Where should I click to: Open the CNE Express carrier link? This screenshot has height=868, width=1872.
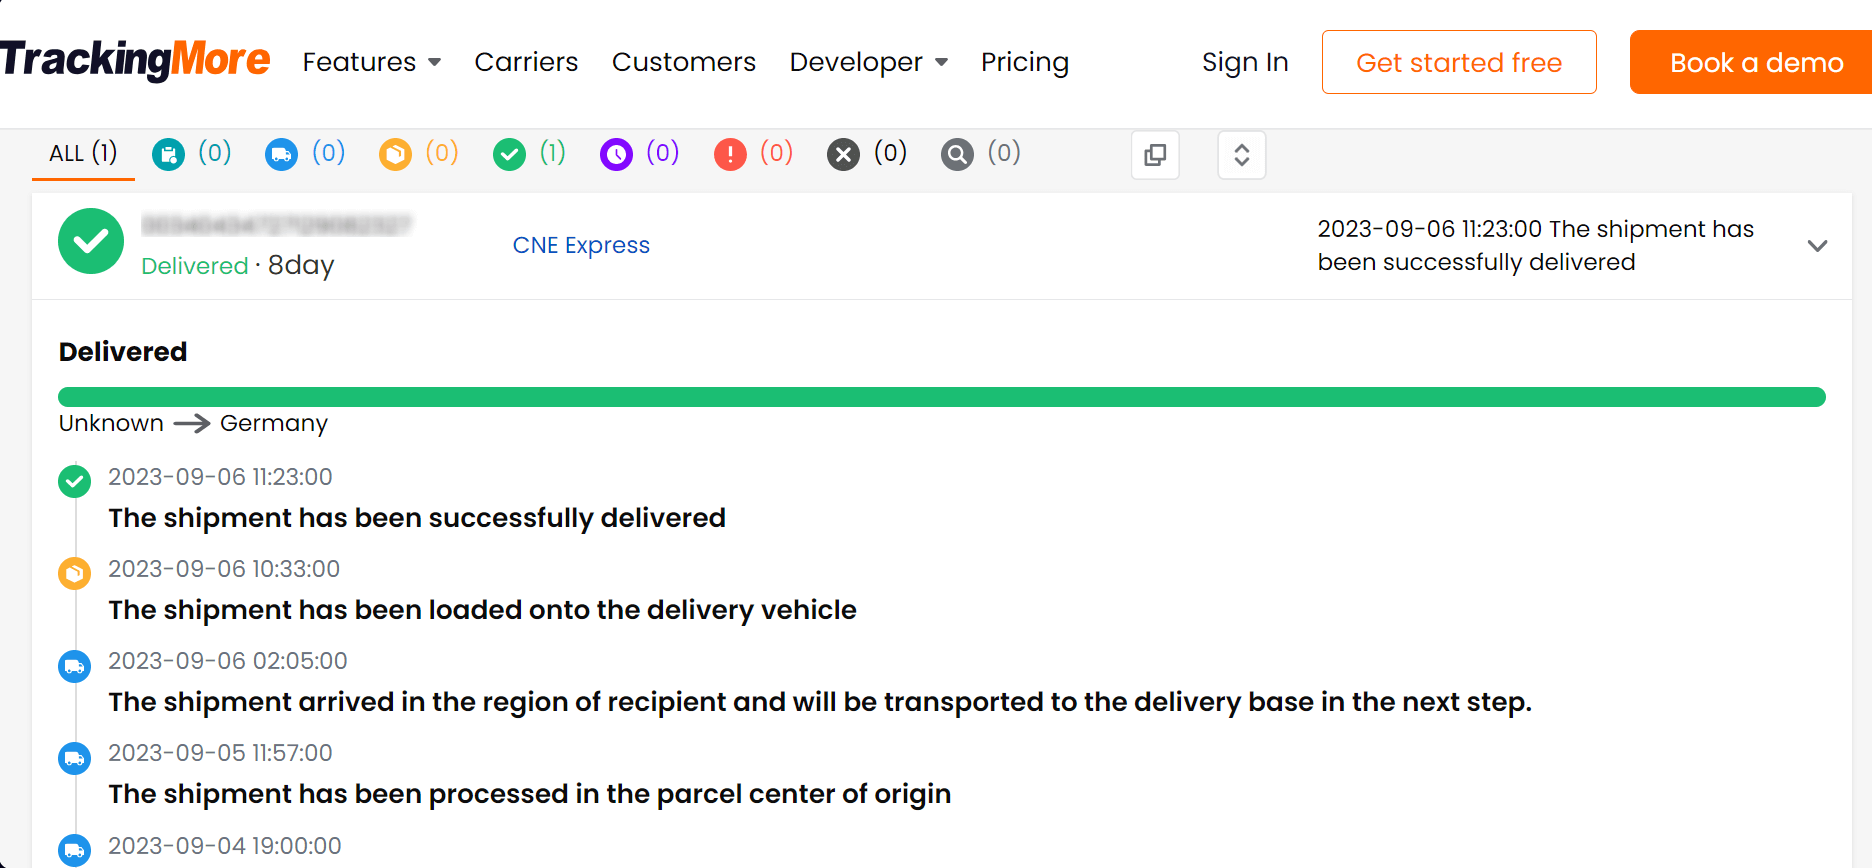pos(581,245)
